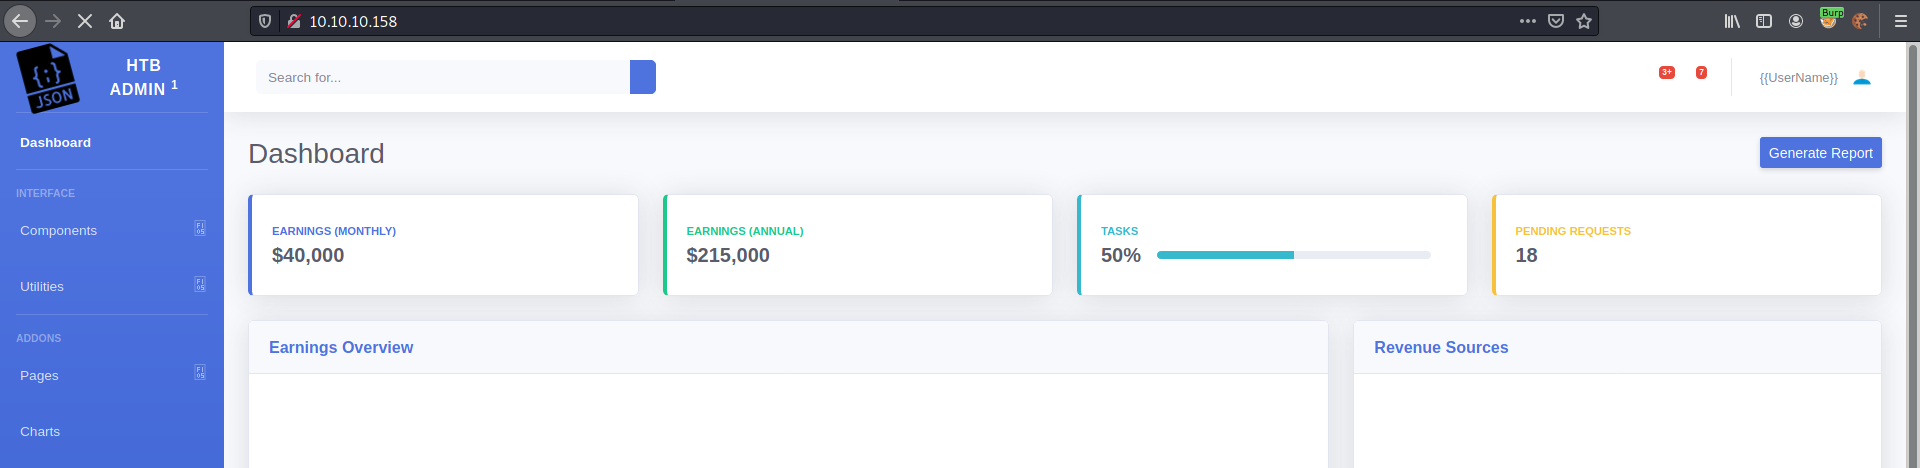Screen dimensions: 1920x468
Task: Focus the Search for... input field
Action: (443, 77)
